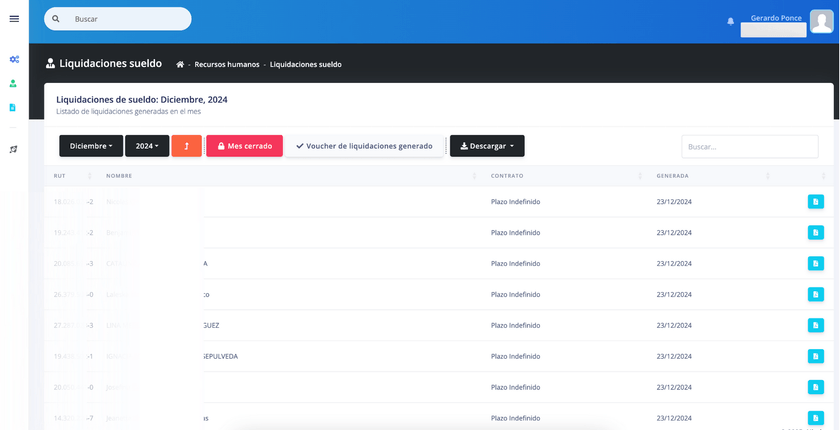Click Voucher de liquidaciones generado button
The height and width of the screenshot is (430, 840).
[x=364, y=146]
